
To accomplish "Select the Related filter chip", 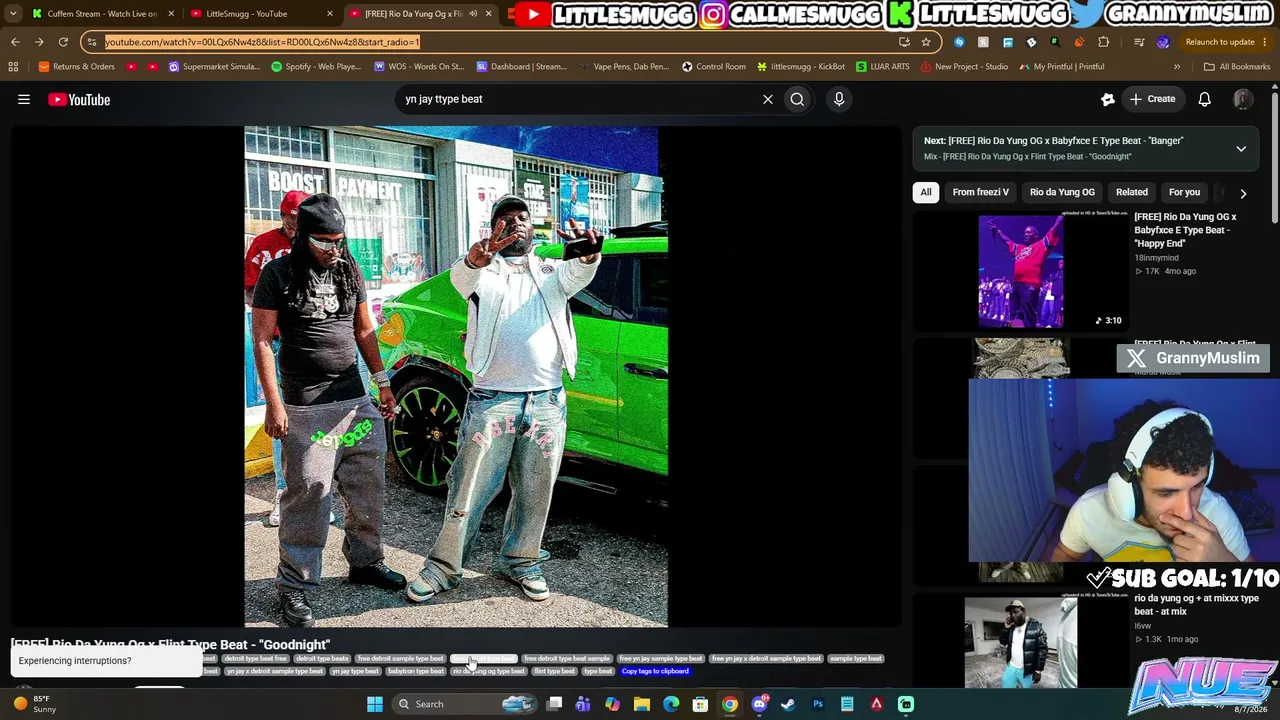I will pos(1132,192).
